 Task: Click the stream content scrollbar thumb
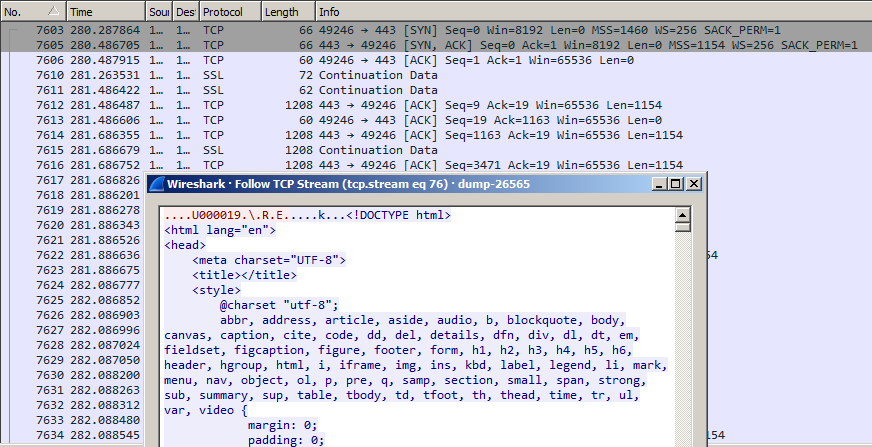(683, 226)
